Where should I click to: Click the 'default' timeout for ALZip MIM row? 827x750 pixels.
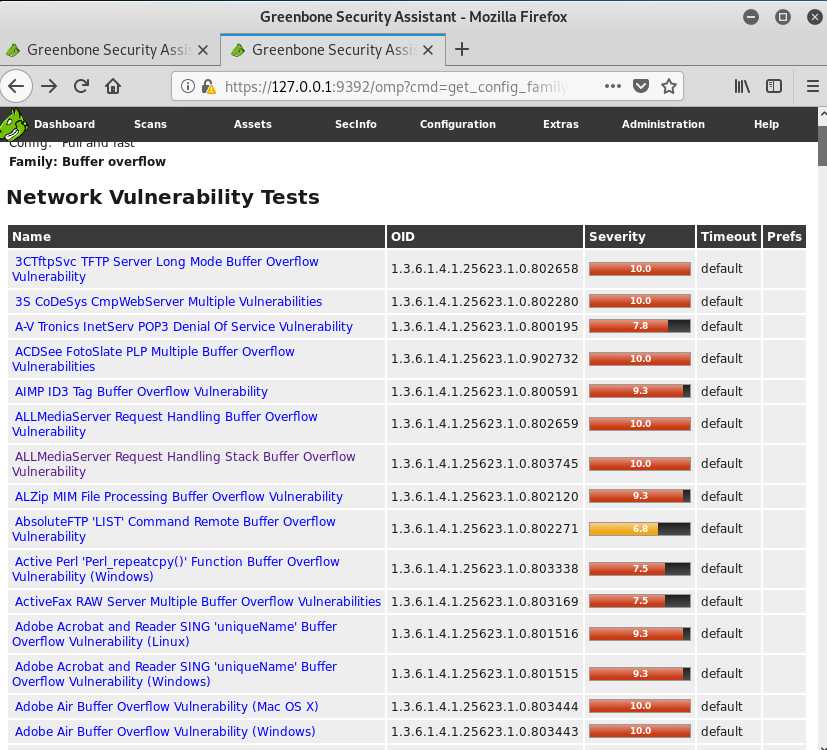tap(722, 497)
